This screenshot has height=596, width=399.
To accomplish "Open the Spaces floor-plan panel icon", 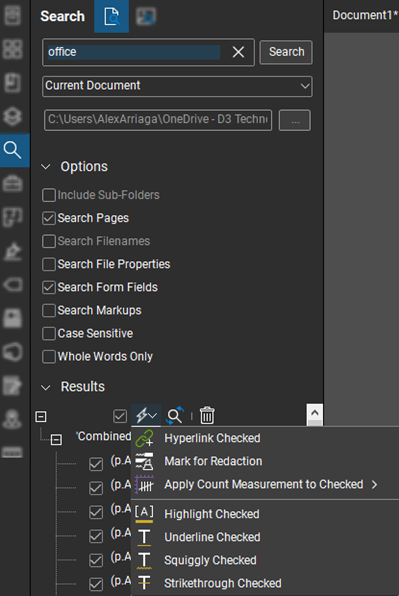I will [x=13, y=217].
